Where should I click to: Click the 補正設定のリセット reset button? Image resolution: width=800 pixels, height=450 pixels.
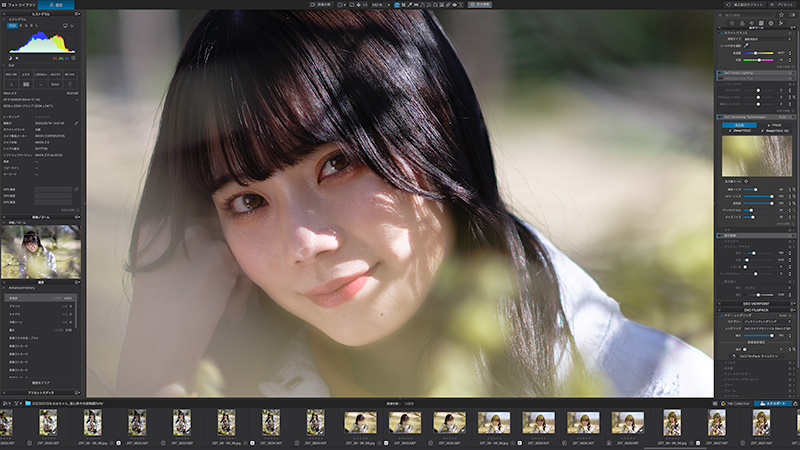[745, 5]
